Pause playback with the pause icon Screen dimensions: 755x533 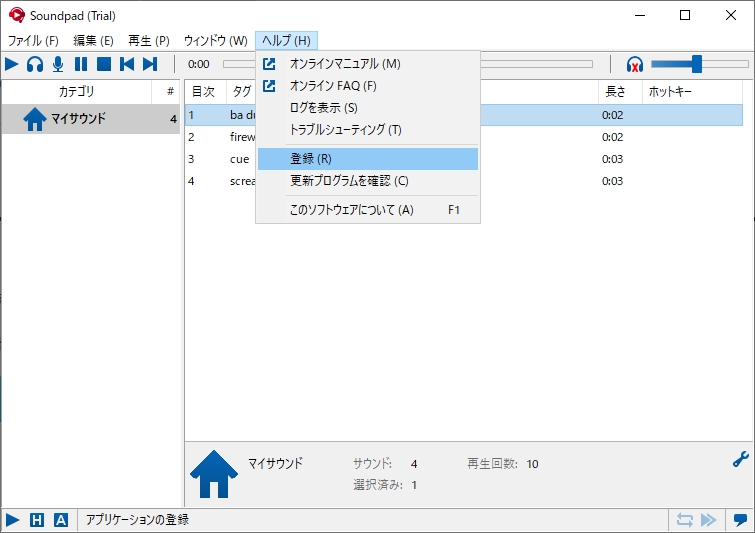(81, 64)
